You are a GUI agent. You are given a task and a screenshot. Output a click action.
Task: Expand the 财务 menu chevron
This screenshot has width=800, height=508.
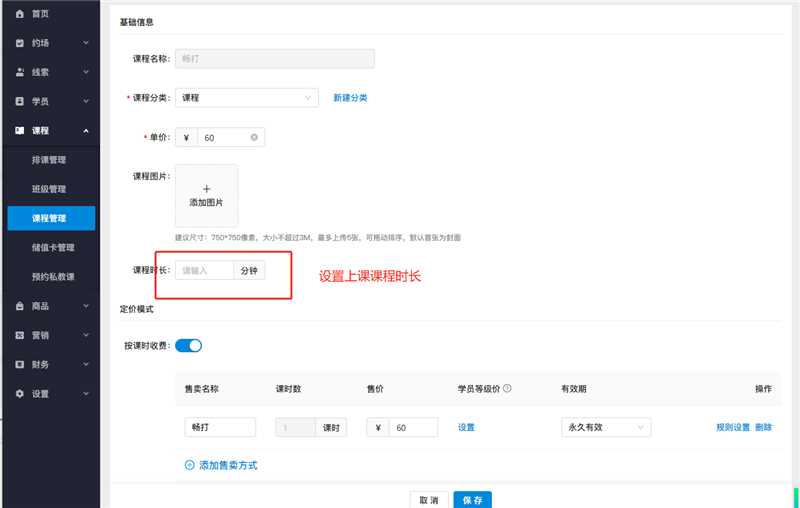click(x=86, y=364)
